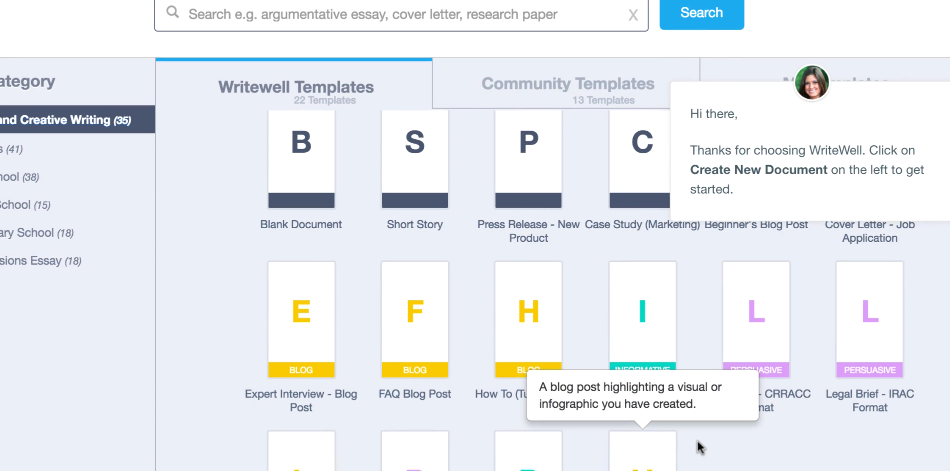Viewport: 950px width, 471px height.
Task: Select the School (15) category
Action: 25,205
